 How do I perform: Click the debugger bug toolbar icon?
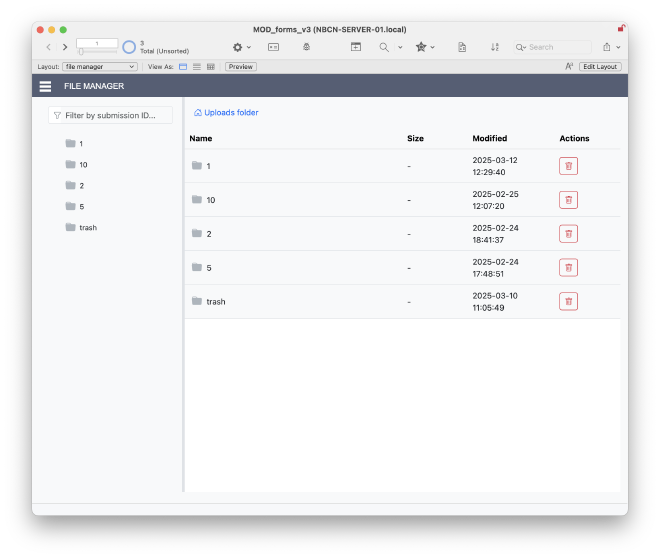pos(306,47)
